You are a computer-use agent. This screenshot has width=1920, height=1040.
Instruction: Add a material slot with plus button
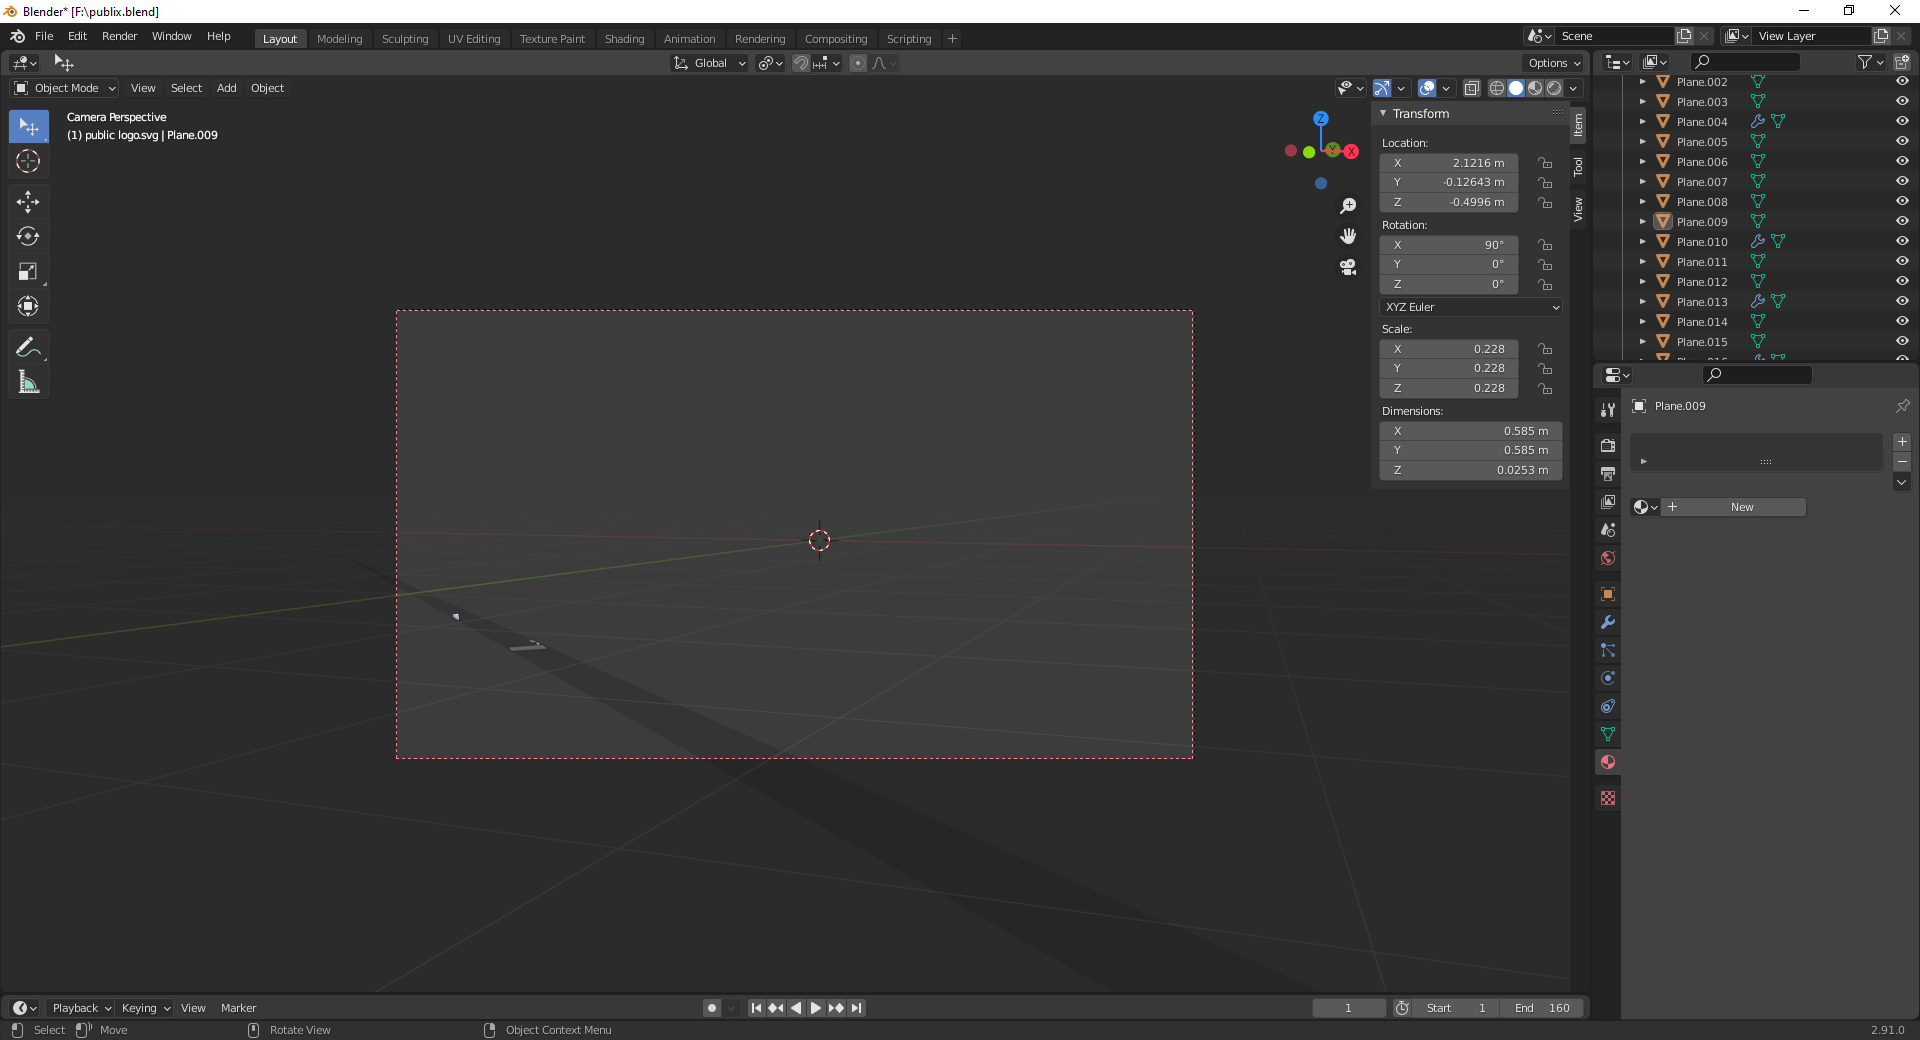coord(1902,442)
